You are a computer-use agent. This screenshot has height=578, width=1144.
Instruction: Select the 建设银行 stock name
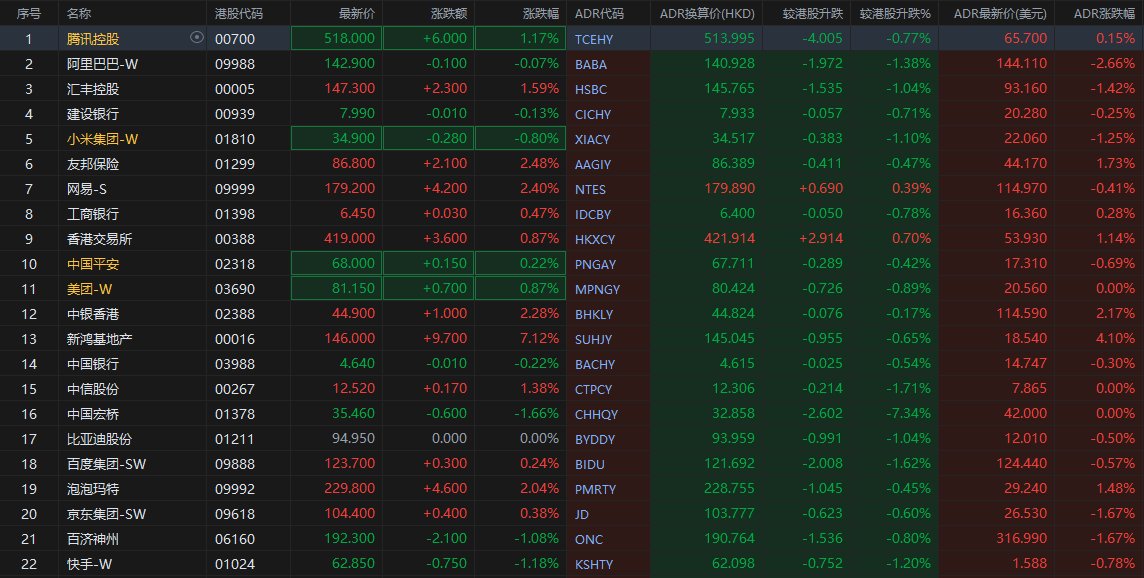[93, 114]
